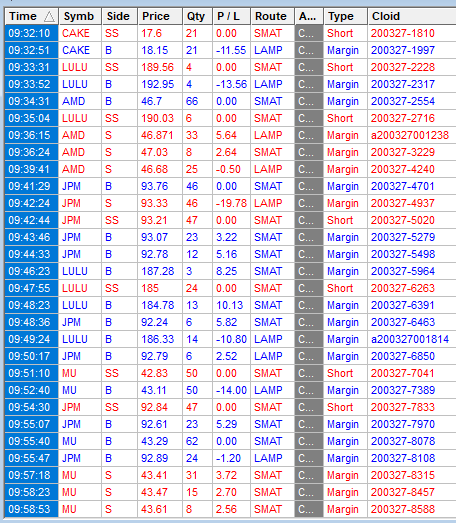
Task: Click Cloid 200327-8315
Action: [x=403, y=476]
